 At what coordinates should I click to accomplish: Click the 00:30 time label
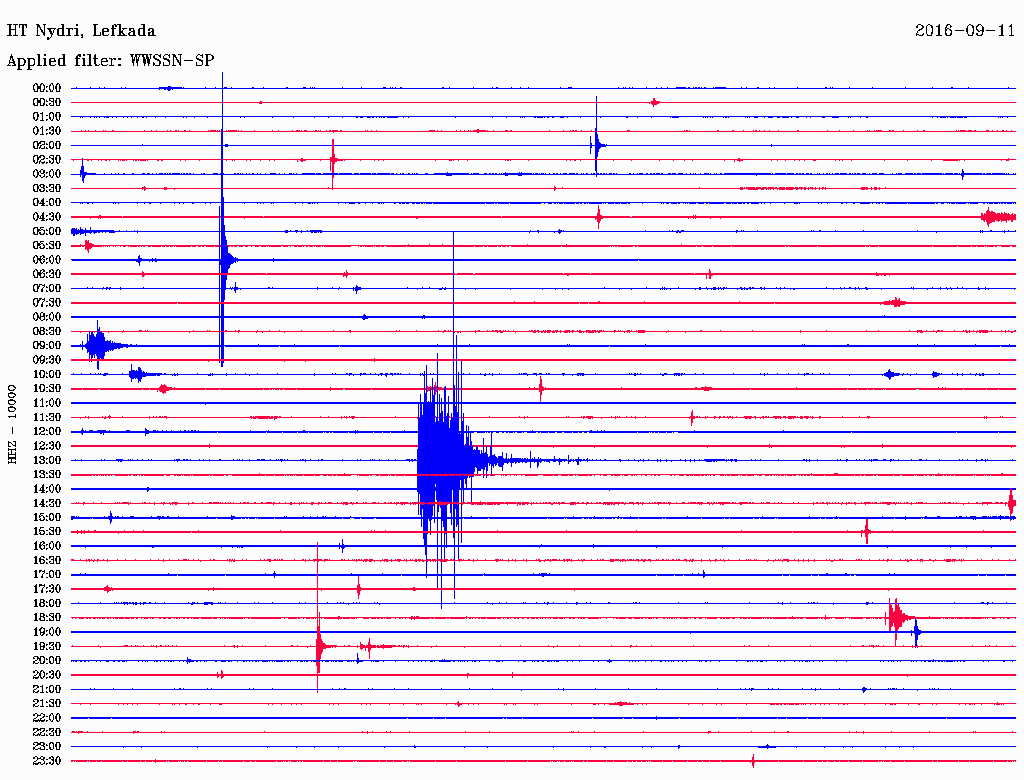click(x=47, y=103)
